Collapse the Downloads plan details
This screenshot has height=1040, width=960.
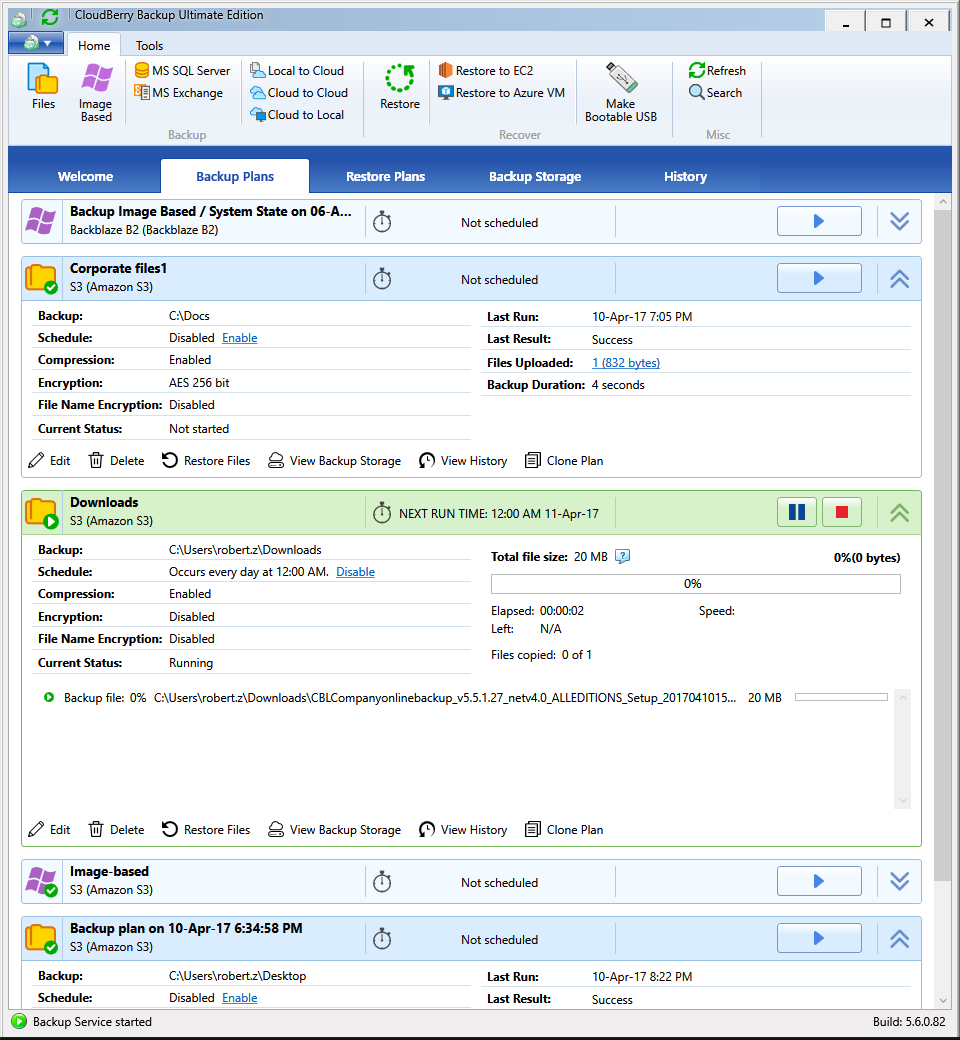coord(899,513)
